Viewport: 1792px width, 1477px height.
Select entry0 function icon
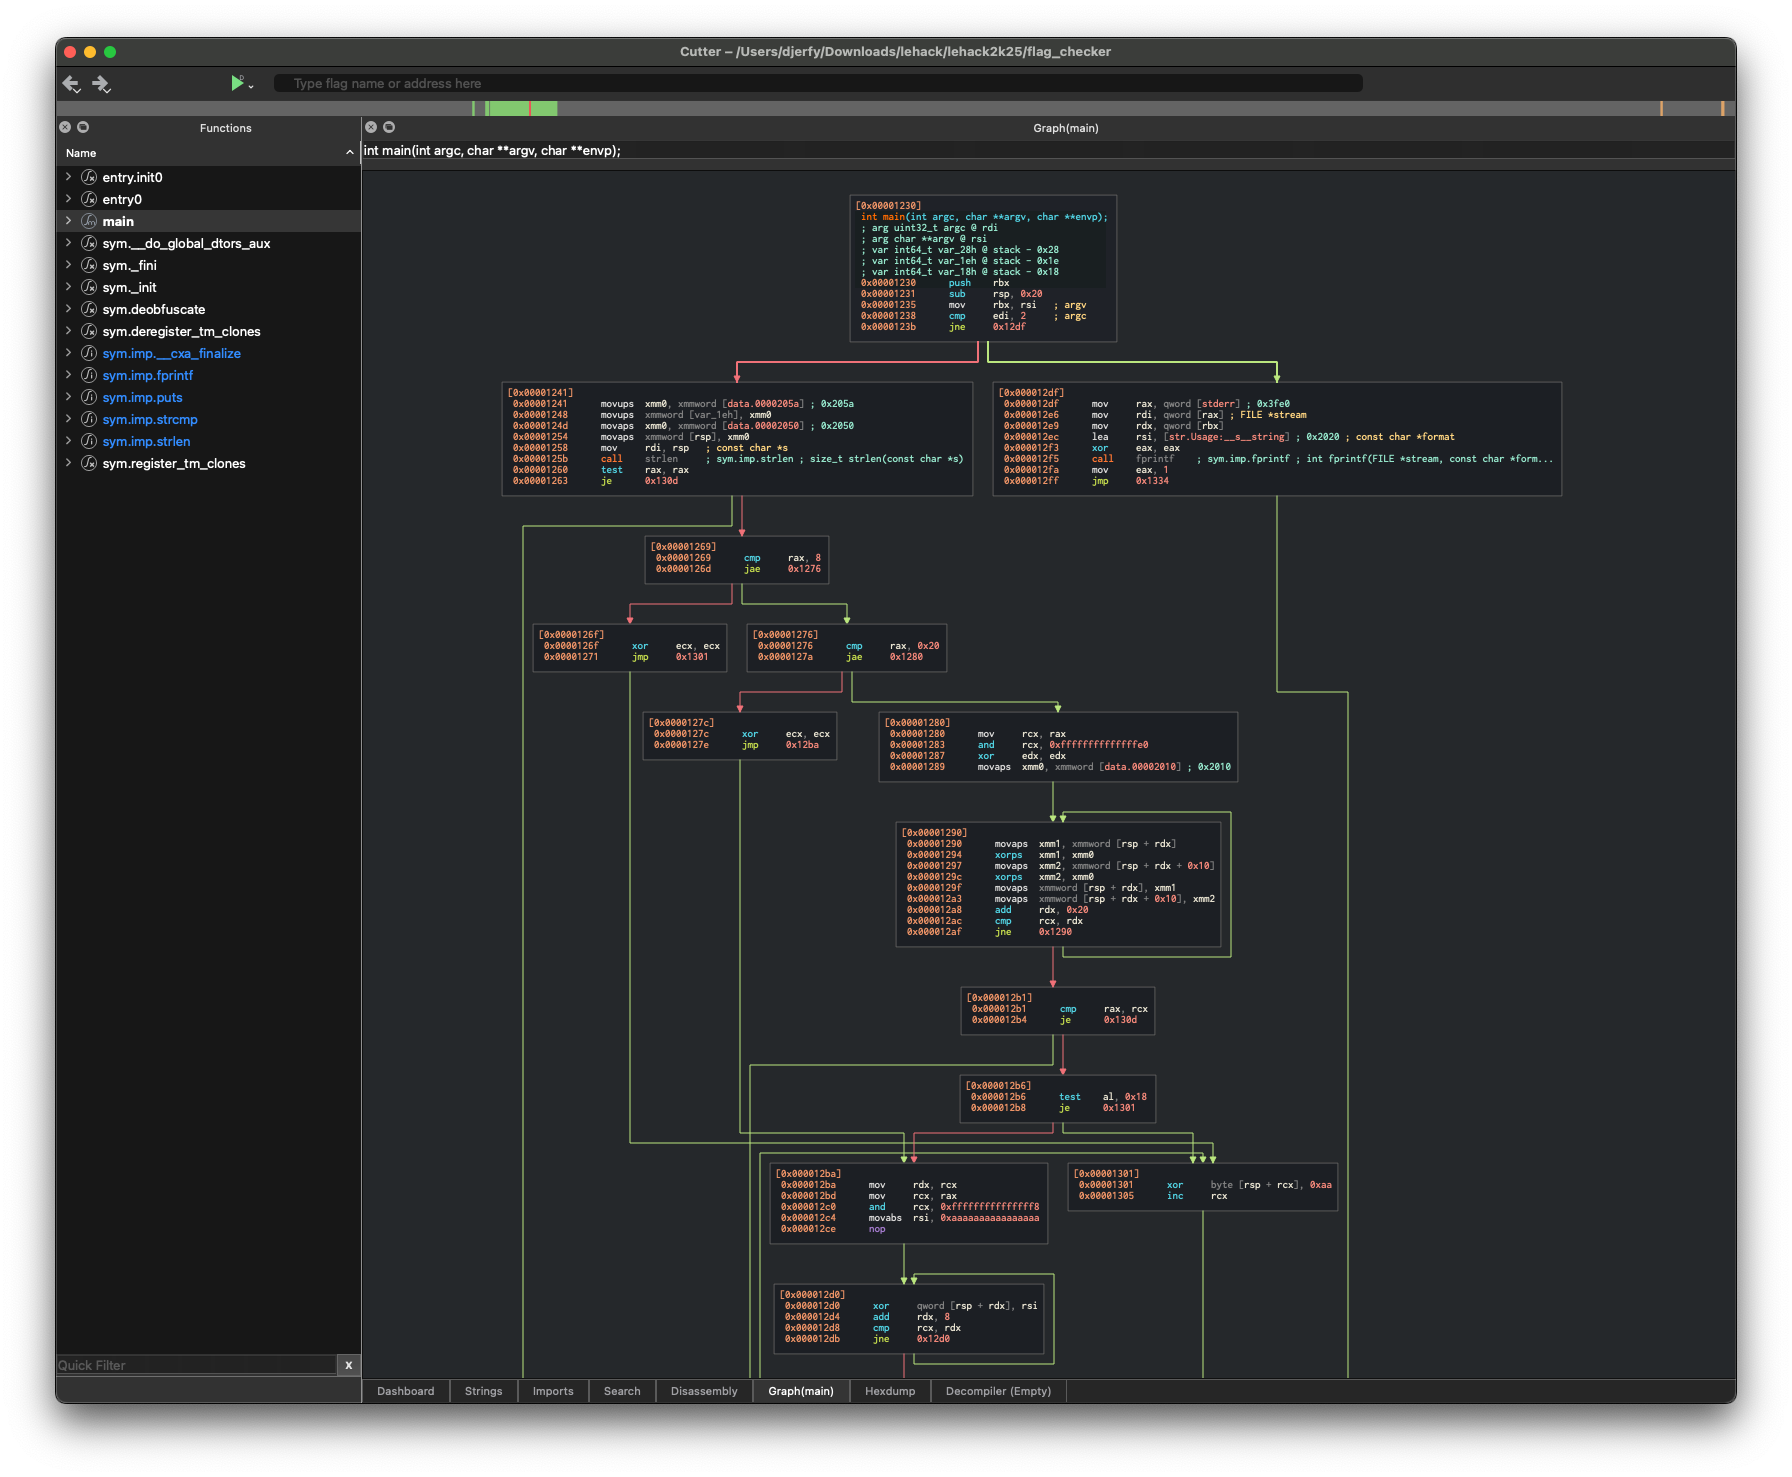click(x=89, y=199)
